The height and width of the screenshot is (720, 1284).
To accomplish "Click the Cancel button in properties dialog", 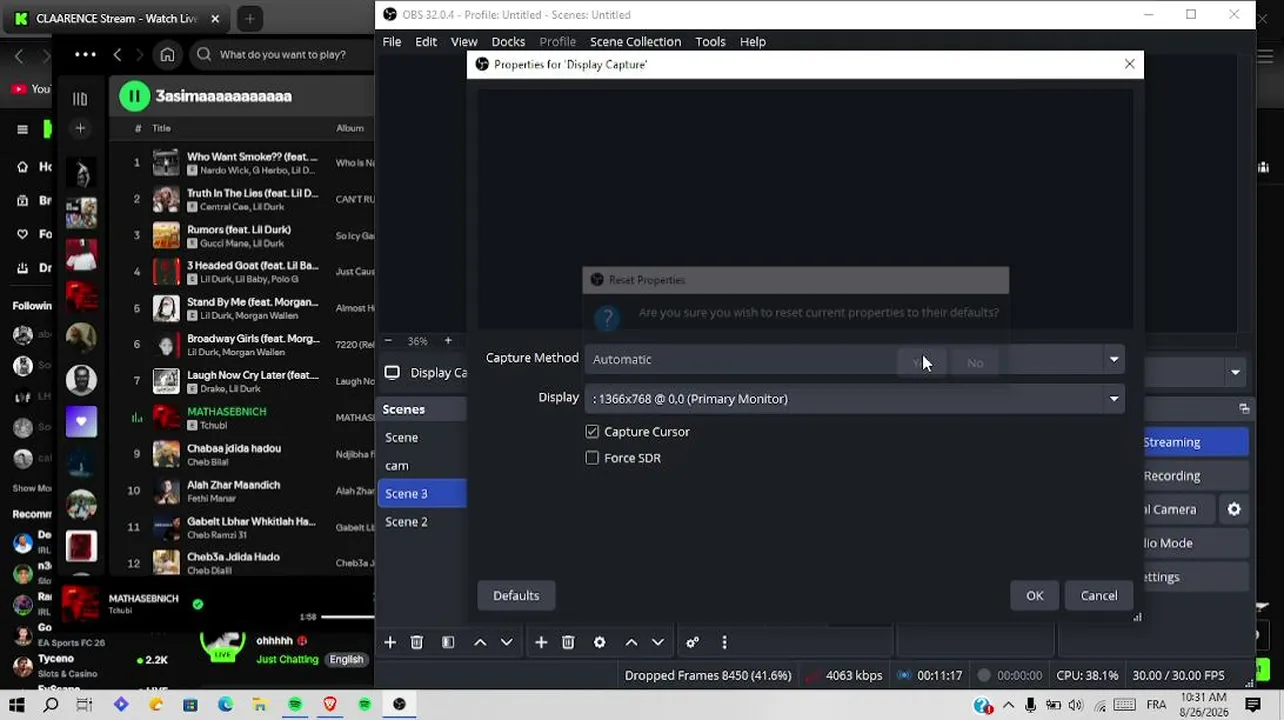I will point(1099,596).
